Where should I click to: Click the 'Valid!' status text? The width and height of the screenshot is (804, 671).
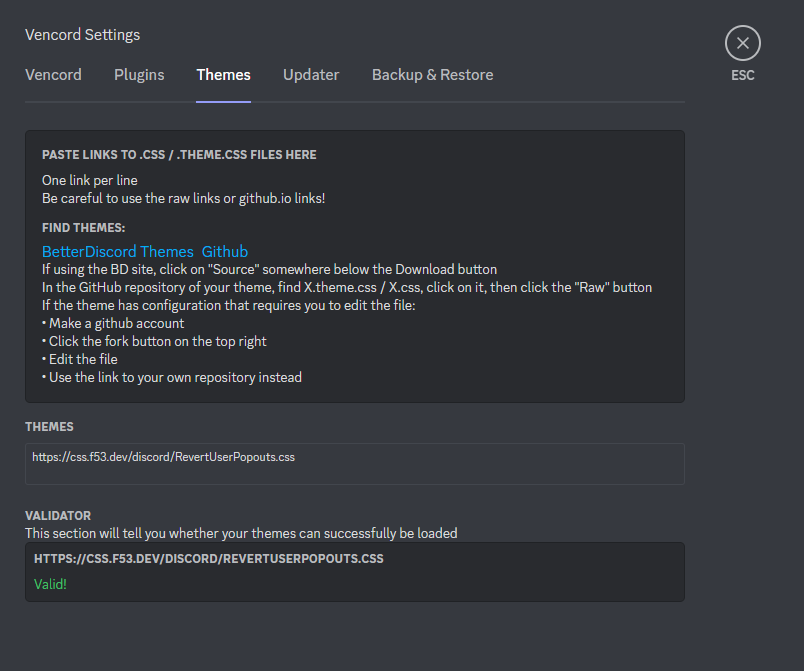point(50,584)
